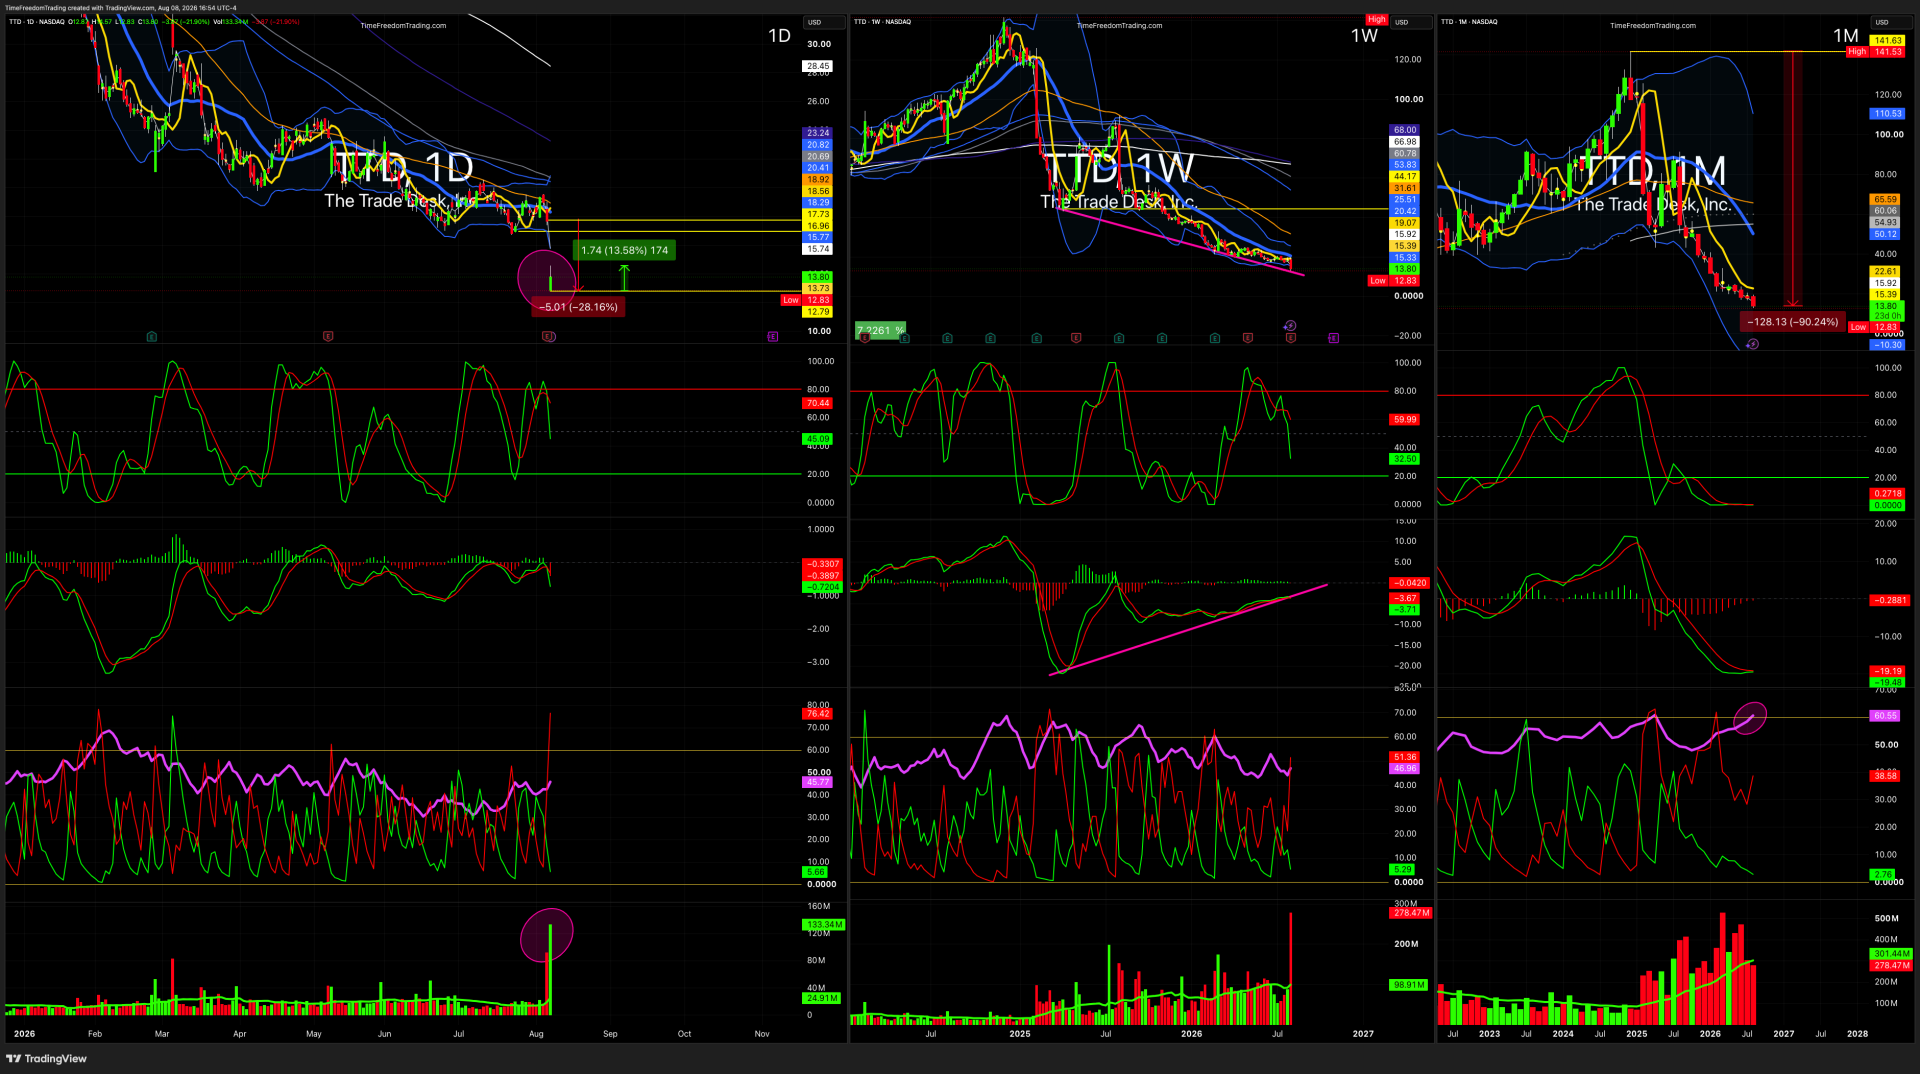Click the 2028 label on monthly time axis

[1857, 1034]
